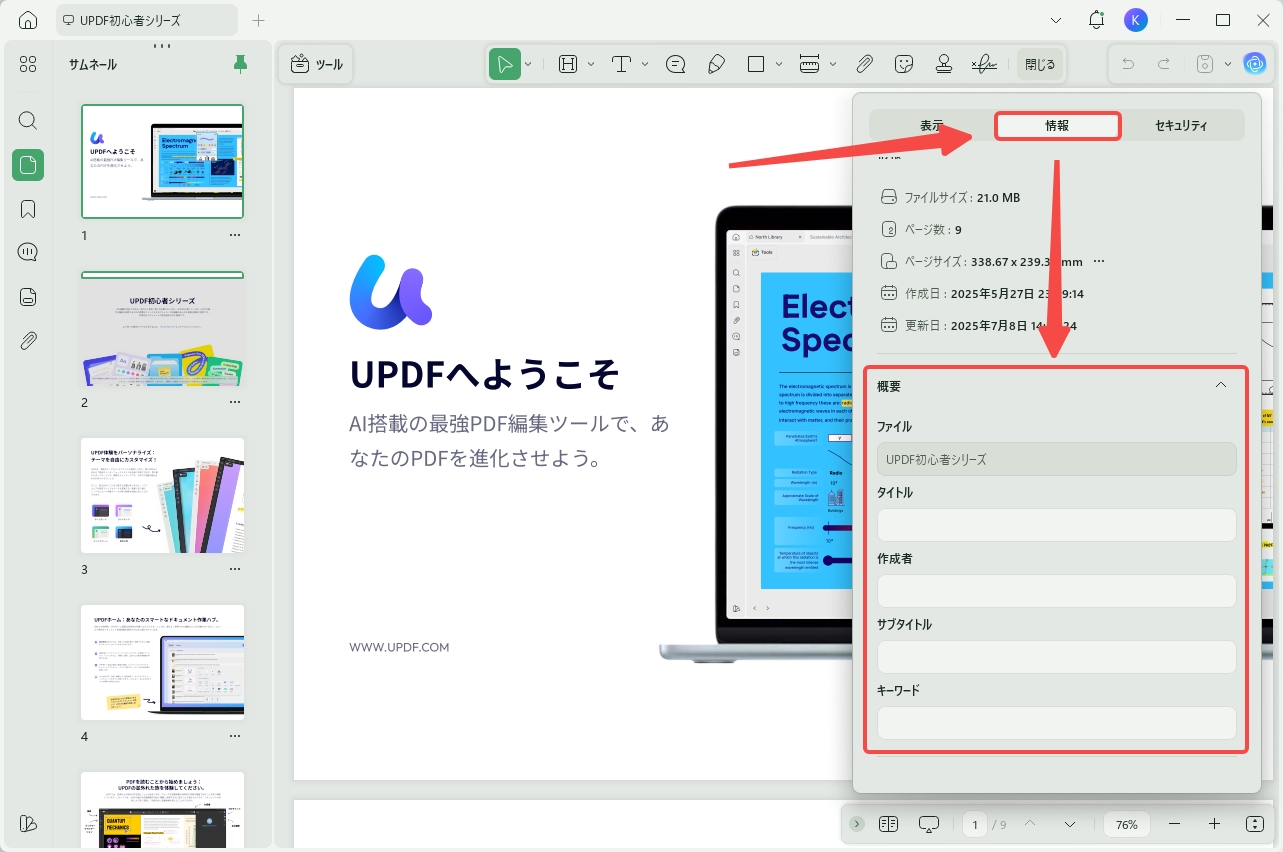Click the fit page icon
Viewport: 1283px width, 852px height.
1255,824
